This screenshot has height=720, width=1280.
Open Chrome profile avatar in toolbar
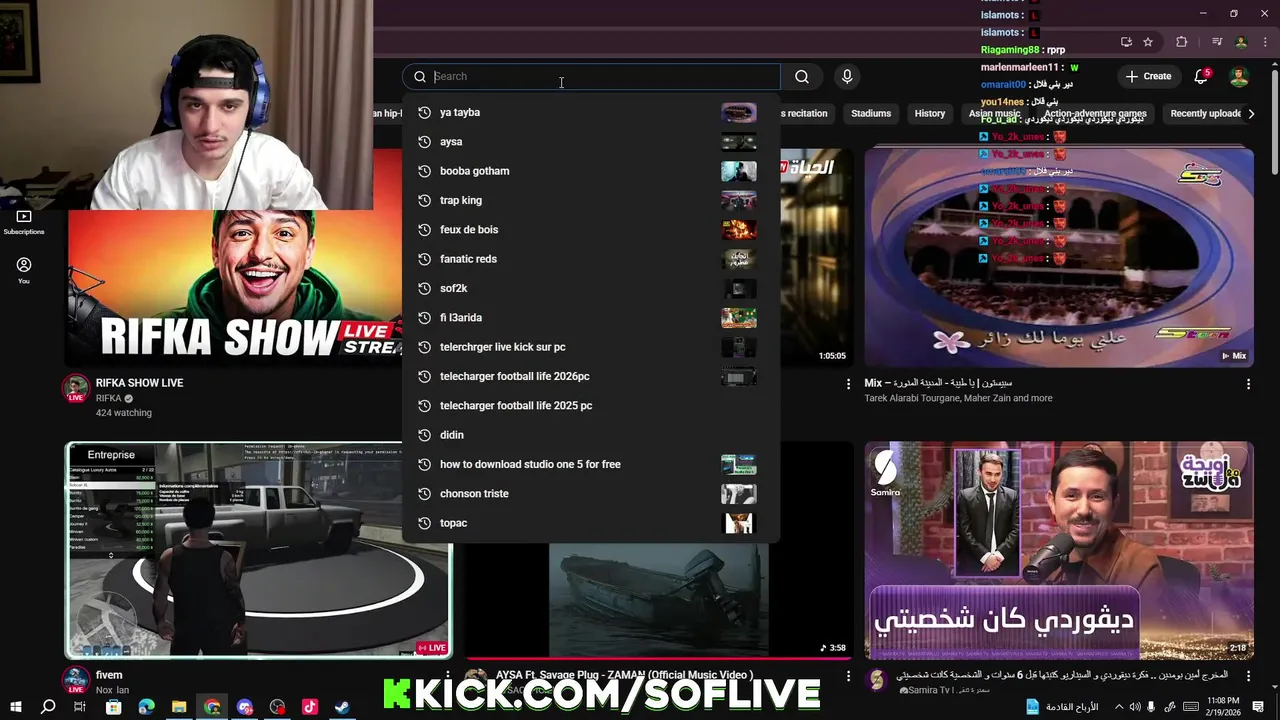click(x=1241, y=42)
